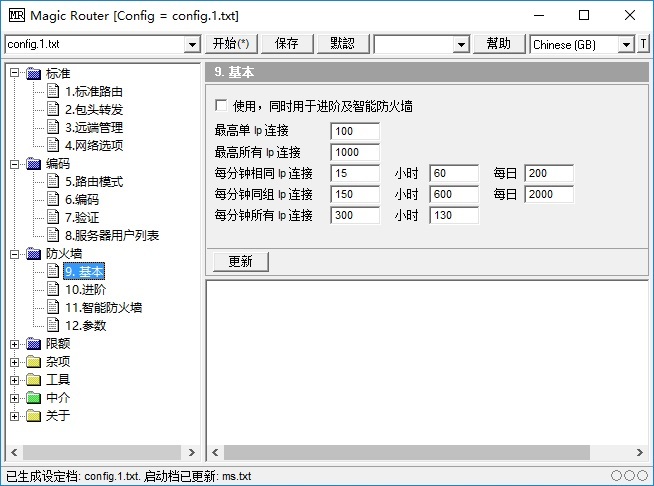Select 1.标准路由 in the tree
The width and height of the screenshot is (654, 486).
tap(93, 91)
